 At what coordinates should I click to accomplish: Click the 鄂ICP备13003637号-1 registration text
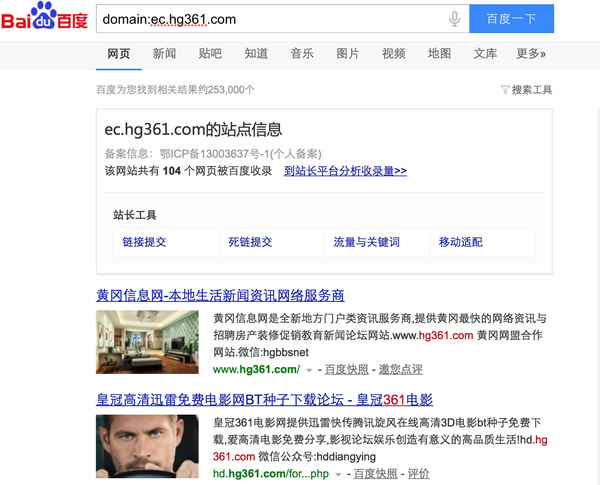point(214,154)
